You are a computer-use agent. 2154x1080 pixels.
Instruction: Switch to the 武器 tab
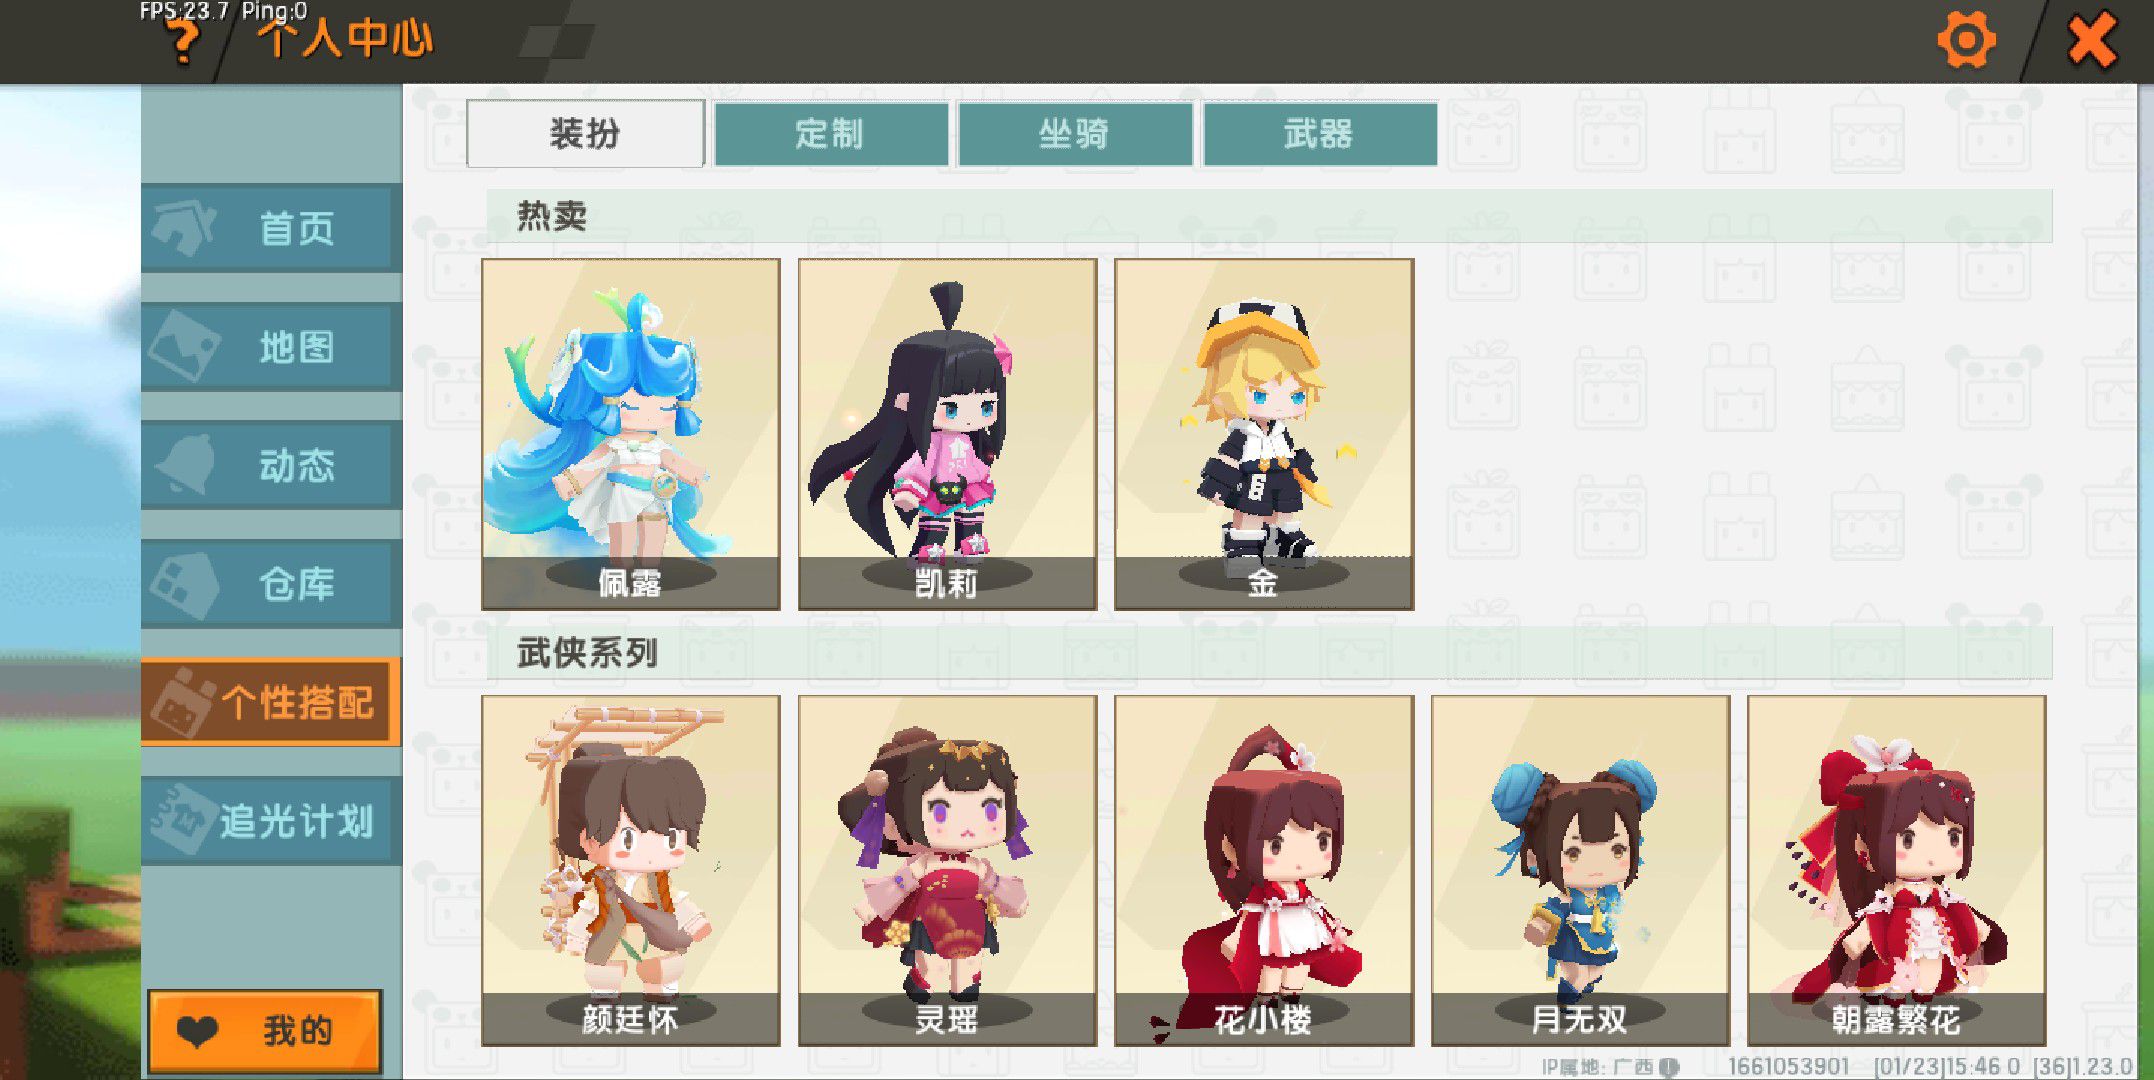click(1320, 133)
